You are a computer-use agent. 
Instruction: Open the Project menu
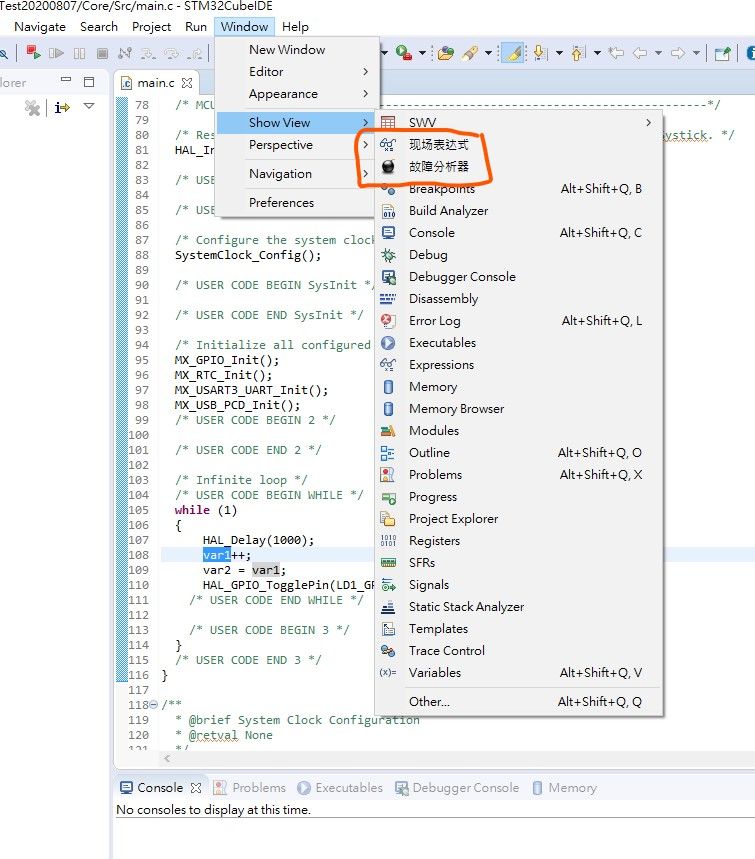pyautogui.click(x=151, y=26)
